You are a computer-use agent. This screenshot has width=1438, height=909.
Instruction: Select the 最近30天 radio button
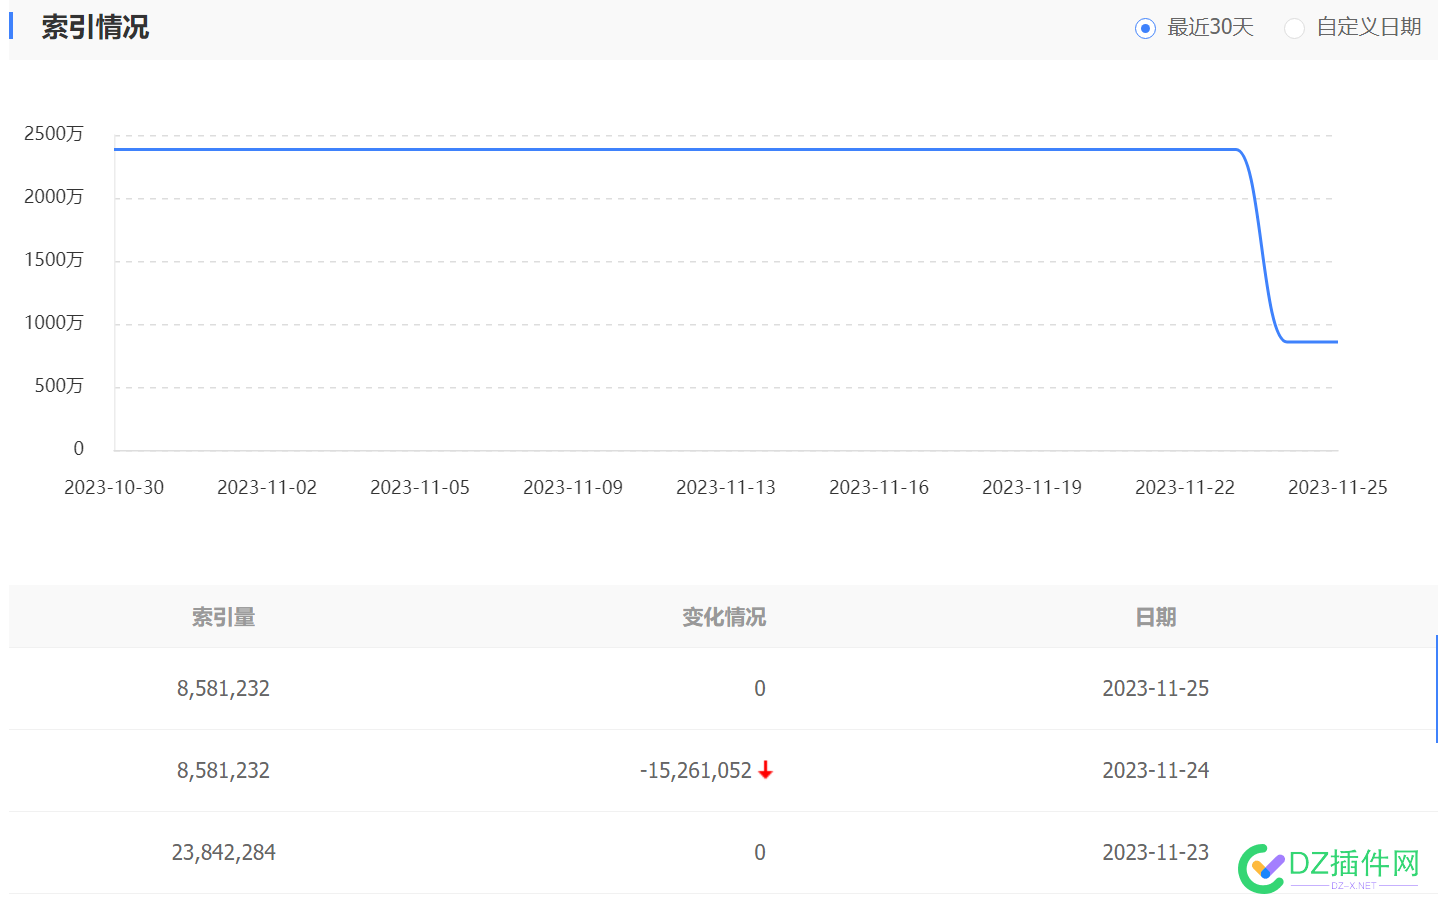1146,28
